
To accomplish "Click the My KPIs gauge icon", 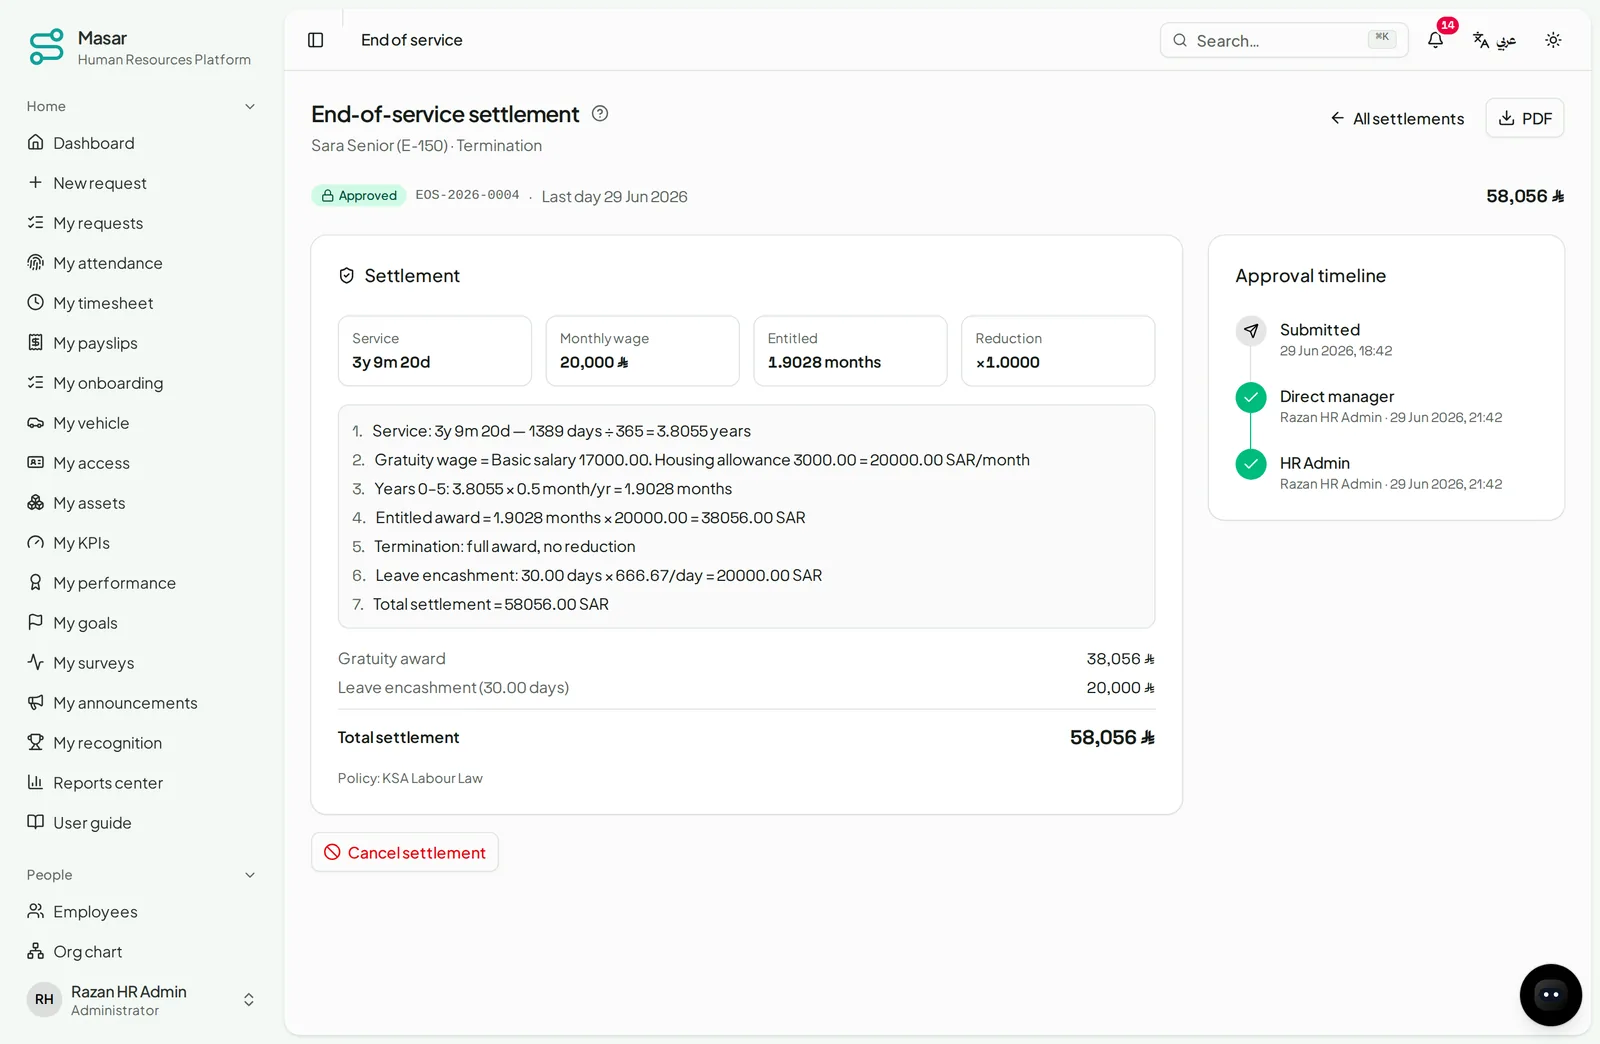I will click(36, 543).
